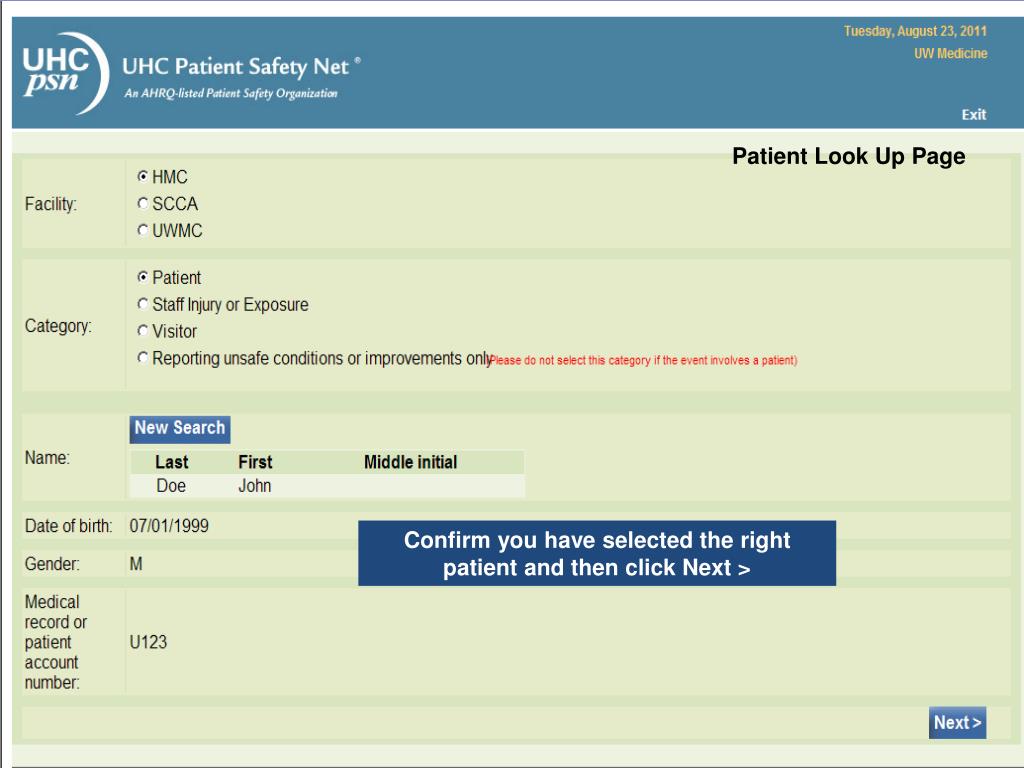
Task: Click the Next > button
Action: tap(957, 722)
